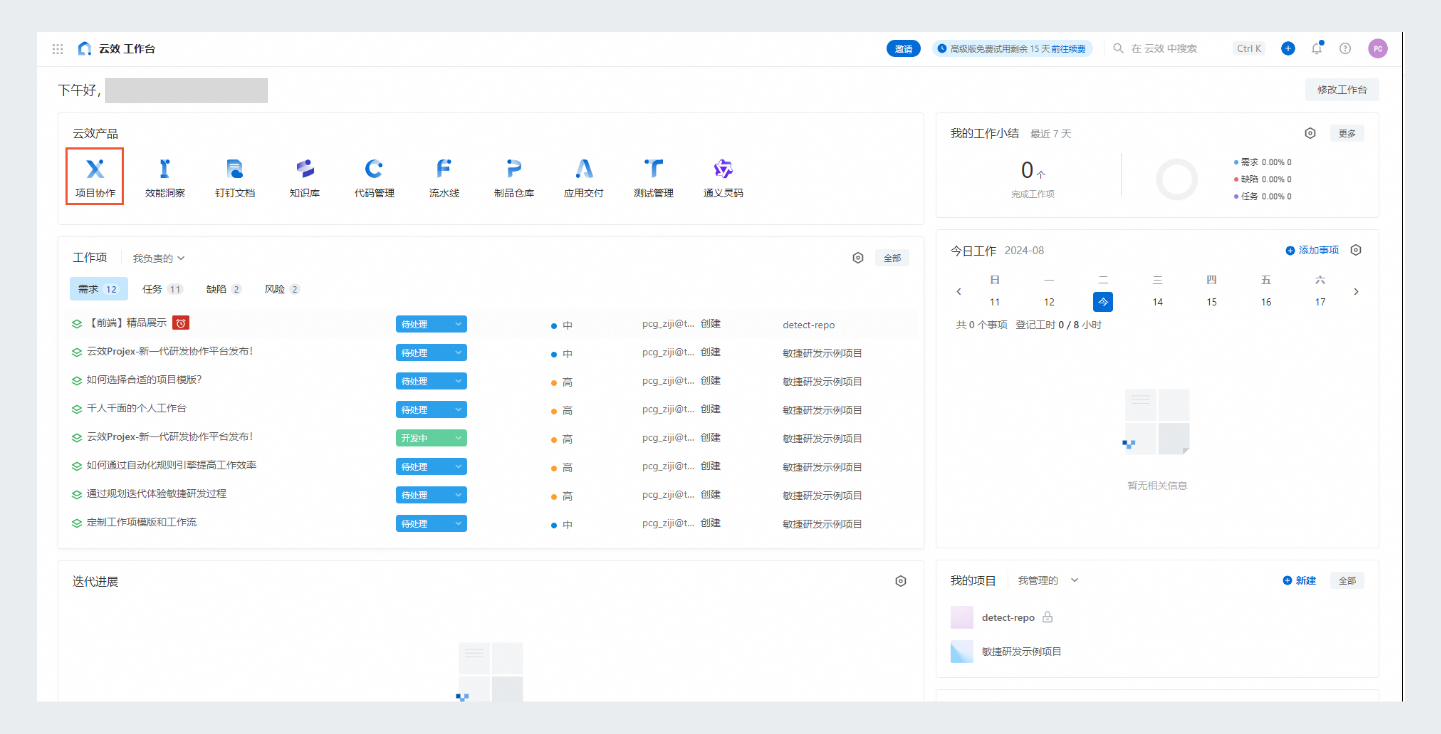Expand the 我管理的 project filter dropdown
This screenshot has width=1441, height=734.
coord(1049,580)
